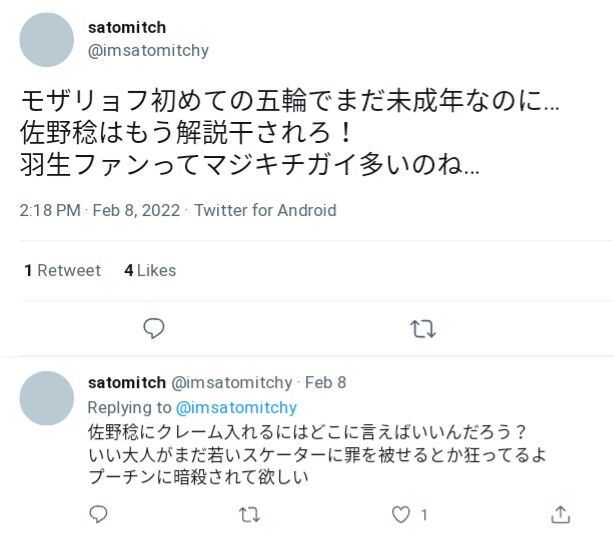Click satomitch display name in main tweet
The image size is (613, 538).
click(x=127, y=27)
